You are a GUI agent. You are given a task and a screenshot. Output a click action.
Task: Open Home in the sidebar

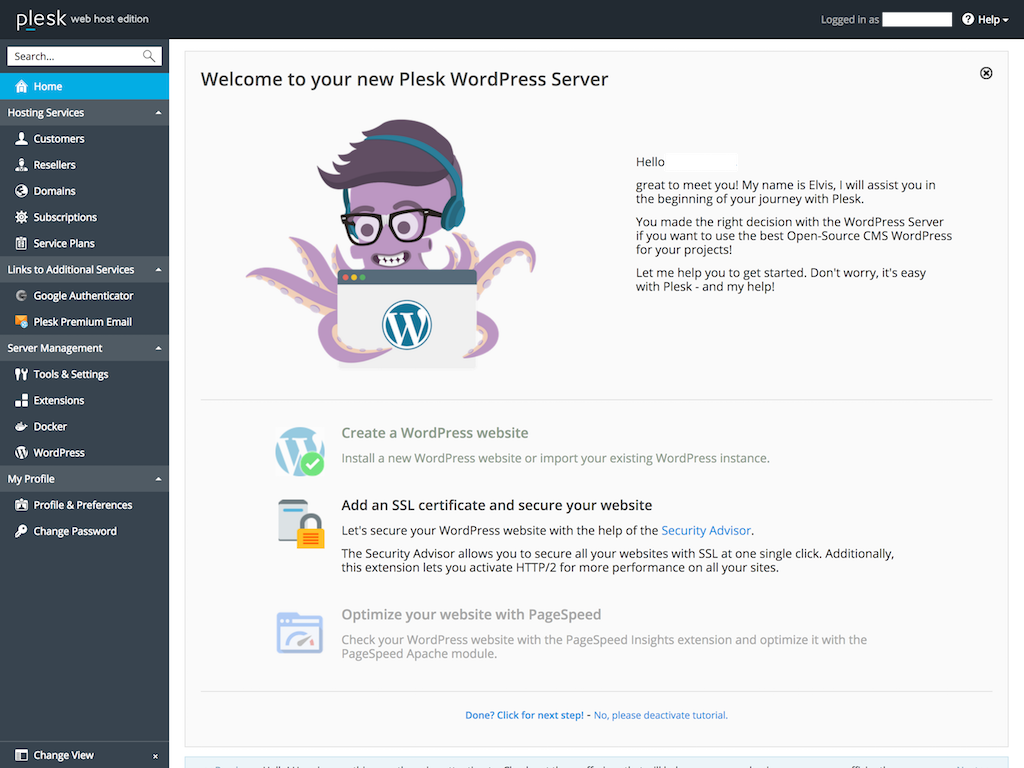(84, 86)
